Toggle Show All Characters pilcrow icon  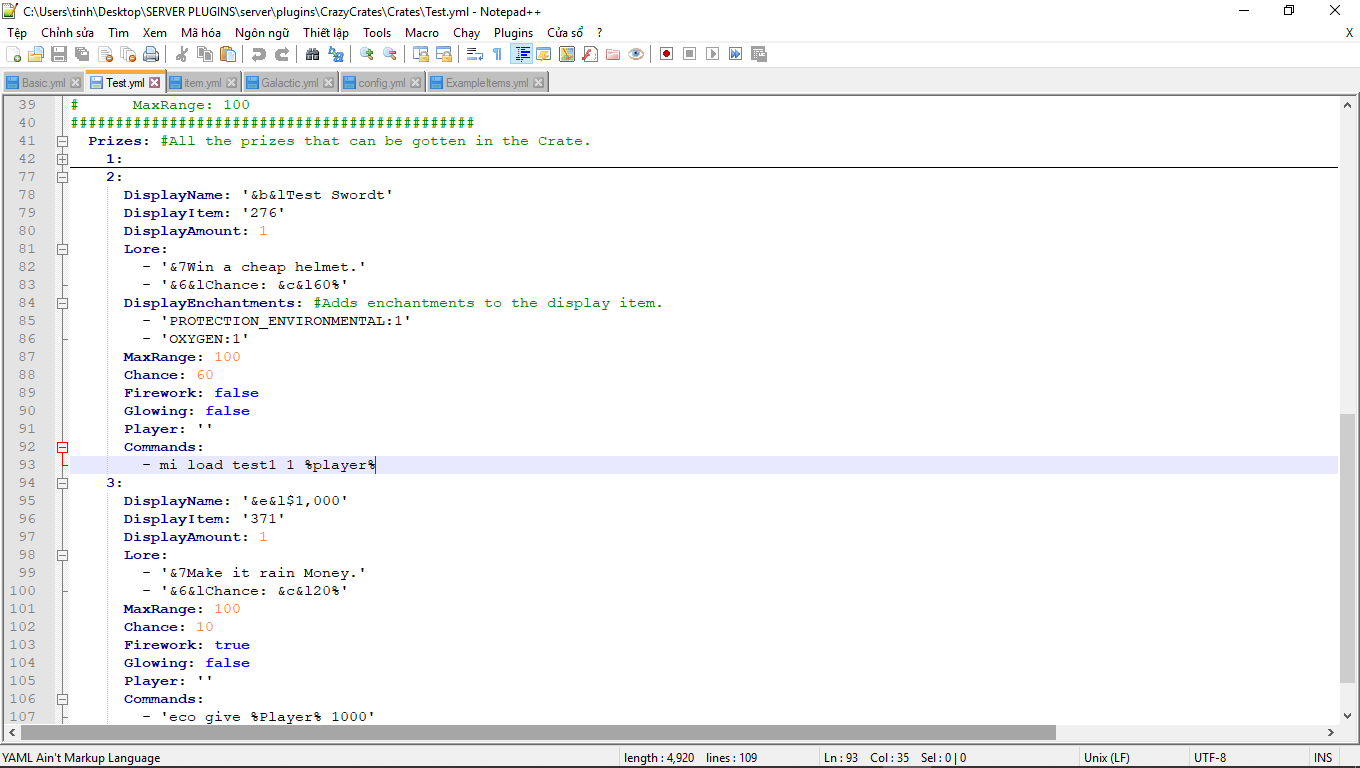pyautogui.click(x=497, y=54)
